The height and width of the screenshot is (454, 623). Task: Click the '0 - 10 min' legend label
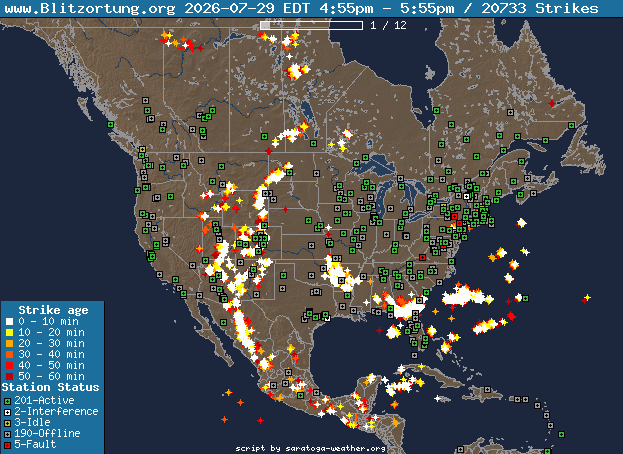pyautogui.click(x=48, y=321)
